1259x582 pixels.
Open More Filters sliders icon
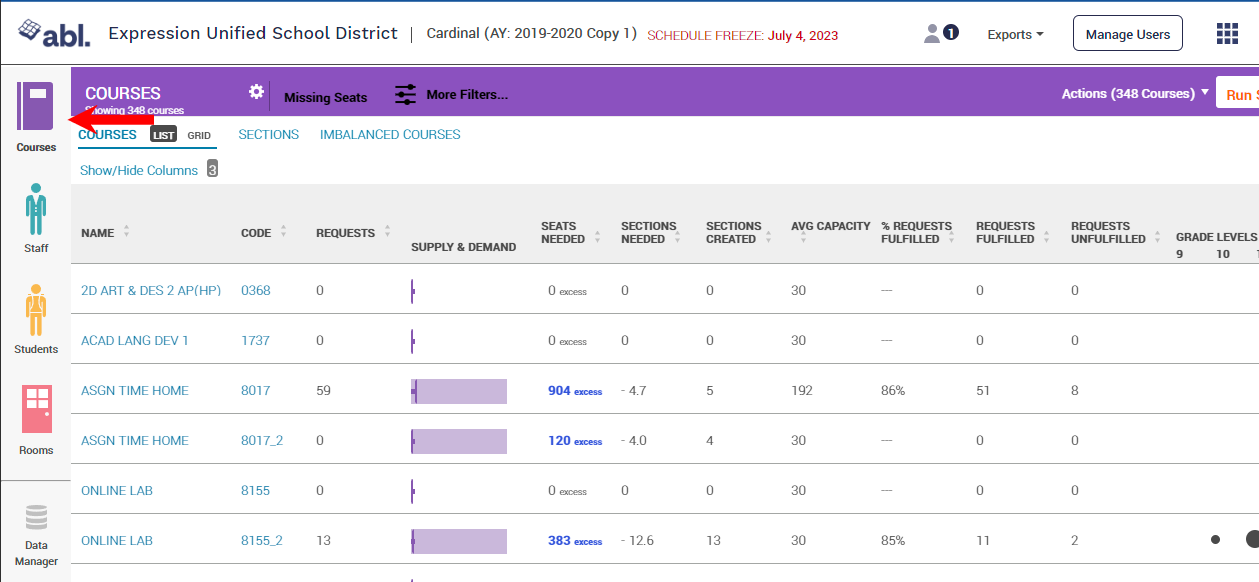coord(405,95)
